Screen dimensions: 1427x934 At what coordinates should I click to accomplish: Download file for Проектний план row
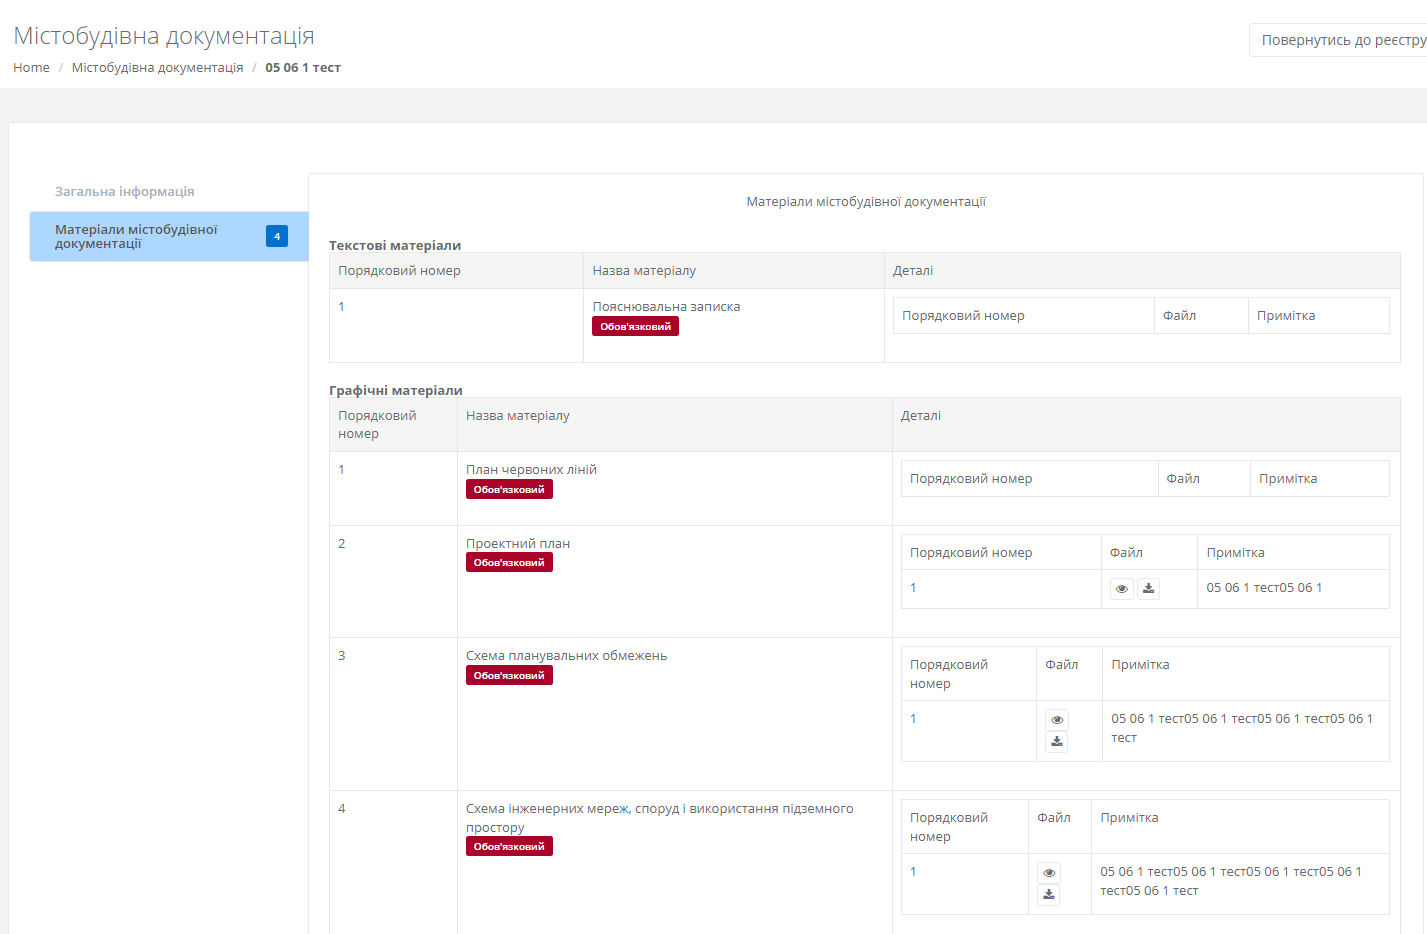click(1148, 589)
